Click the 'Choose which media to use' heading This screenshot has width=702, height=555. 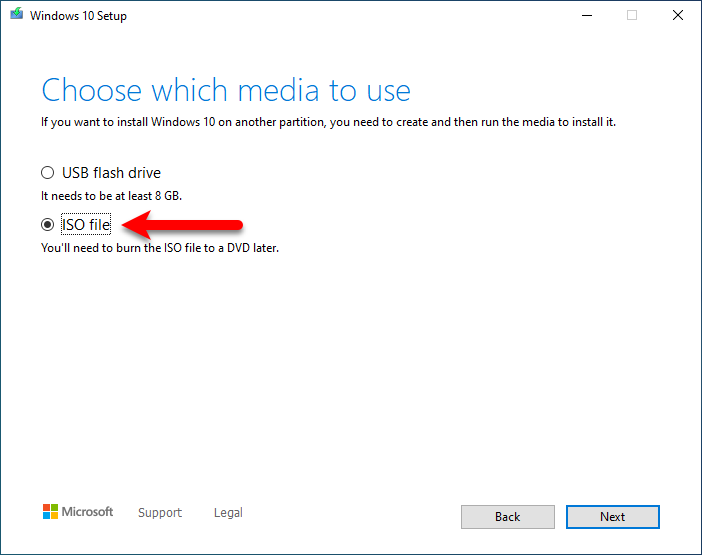click(226, 90)
